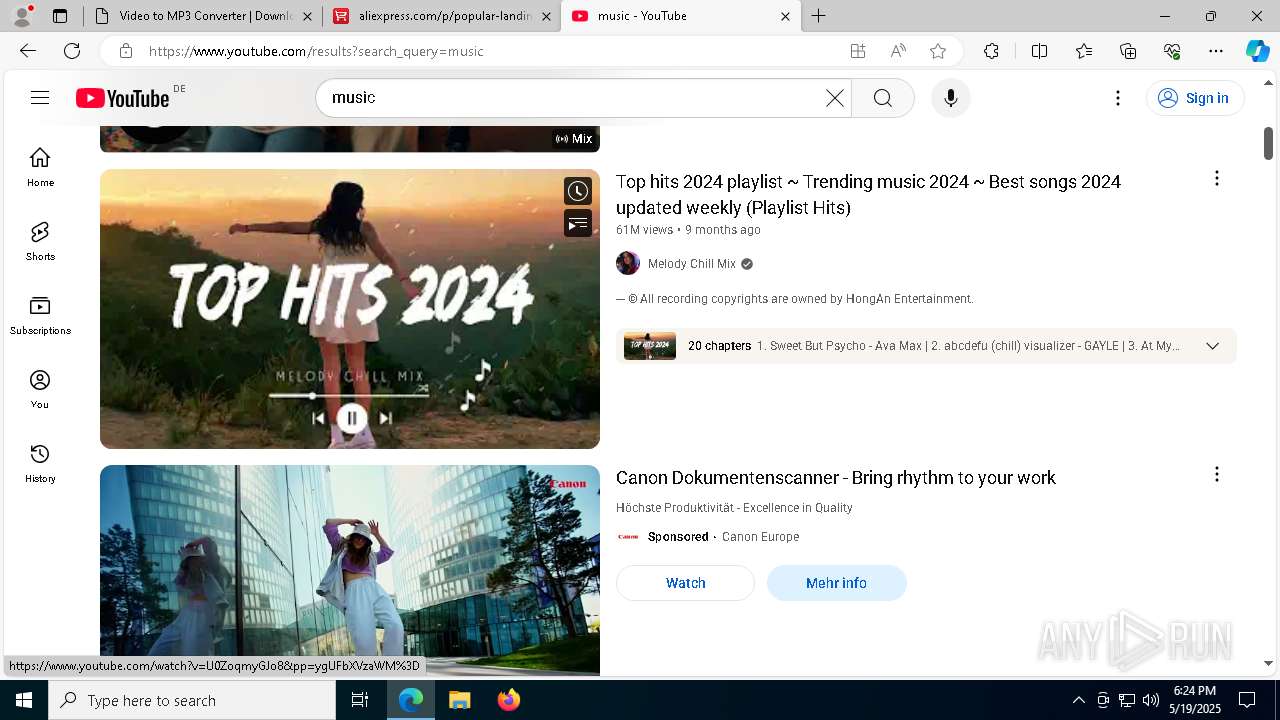Open Canon ad video thumbnail
Viewport: 1280px width, 720px height.
tap(350, 570)
